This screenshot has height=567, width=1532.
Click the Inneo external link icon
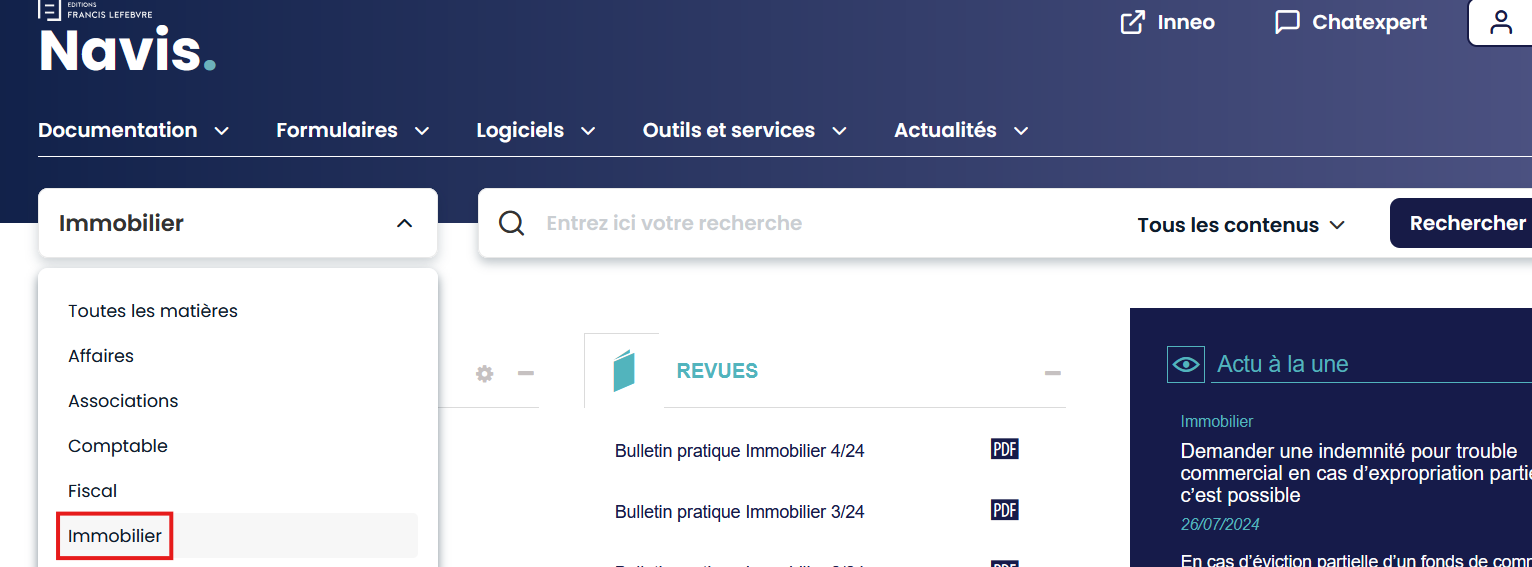(x=1132, y=23)
